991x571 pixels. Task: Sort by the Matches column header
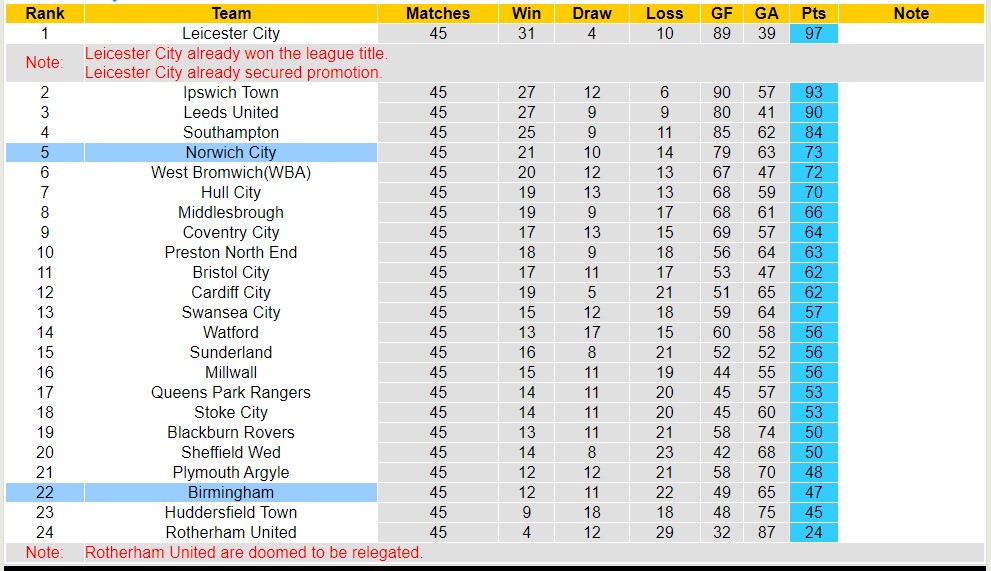pos(438,14)
